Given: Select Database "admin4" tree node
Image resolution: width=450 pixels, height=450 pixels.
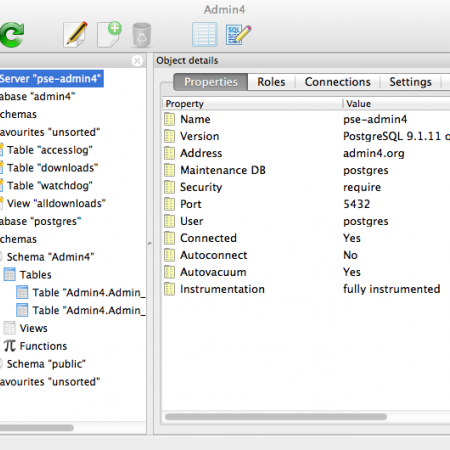Looking at the screenshot, I should [x=37, y=97].
